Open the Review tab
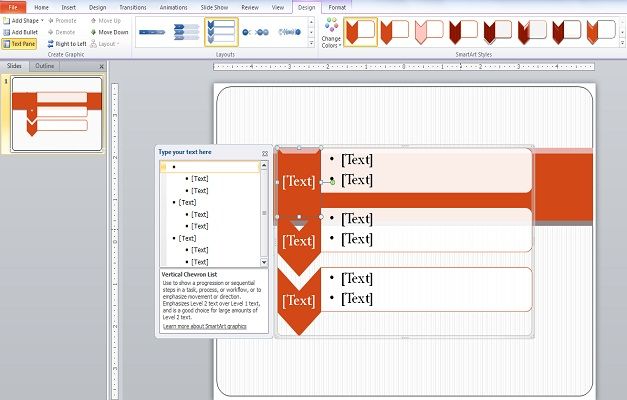The image size is (627, 400). [250, 7]
